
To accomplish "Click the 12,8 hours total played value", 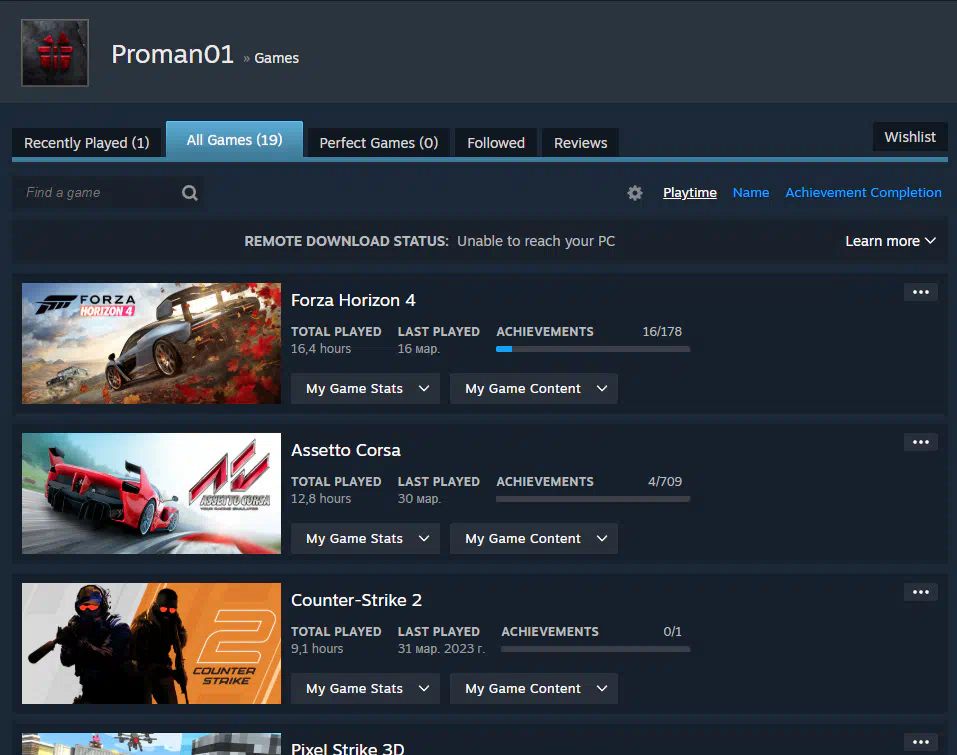I will pyautogui.click(x=321, y=499).
